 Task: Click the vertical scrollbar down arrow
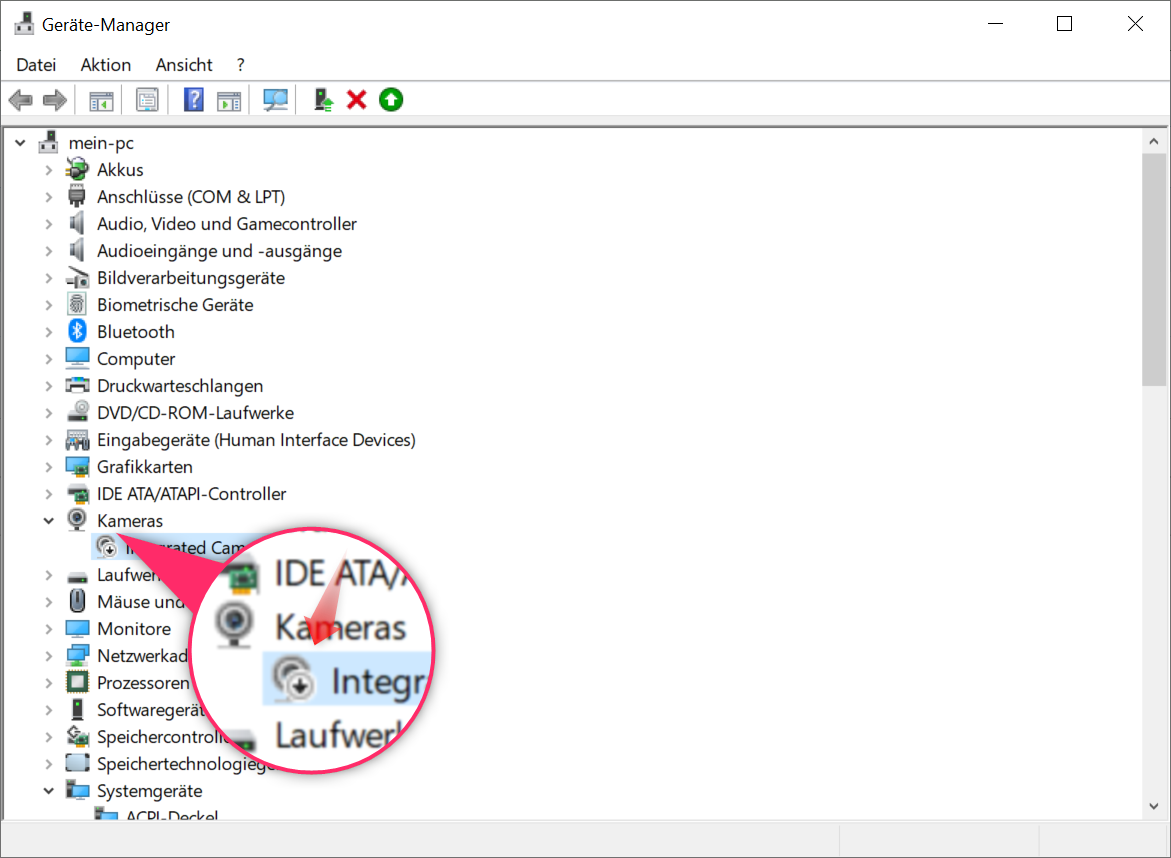pos(1154,807)
